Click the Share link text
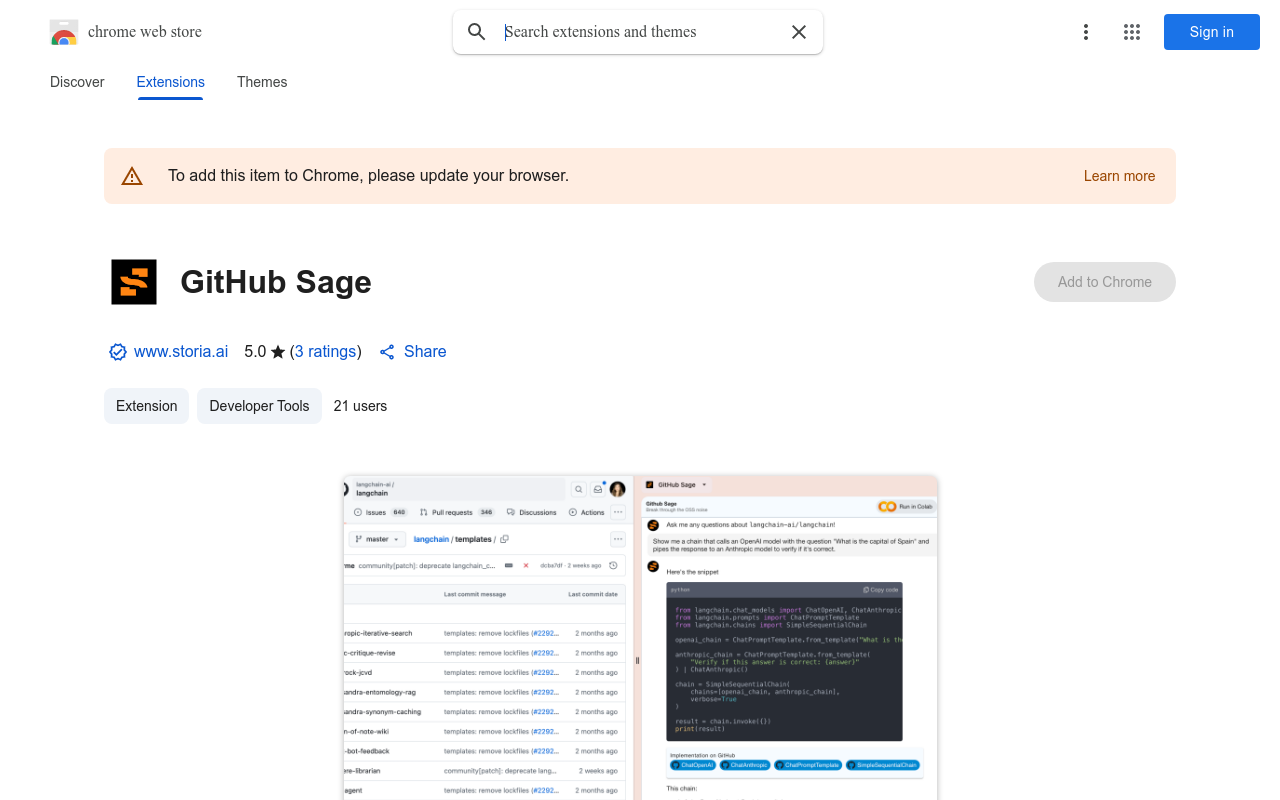Screen dimensions: 1280x800 [425, 352]
